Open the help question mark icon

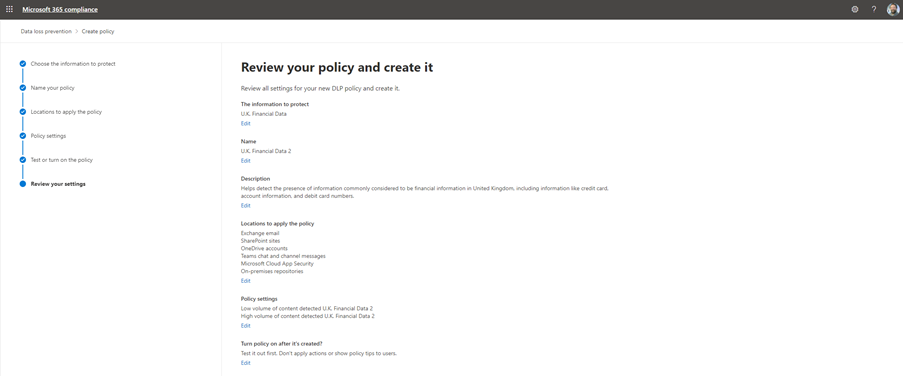(x=874, y=9)
